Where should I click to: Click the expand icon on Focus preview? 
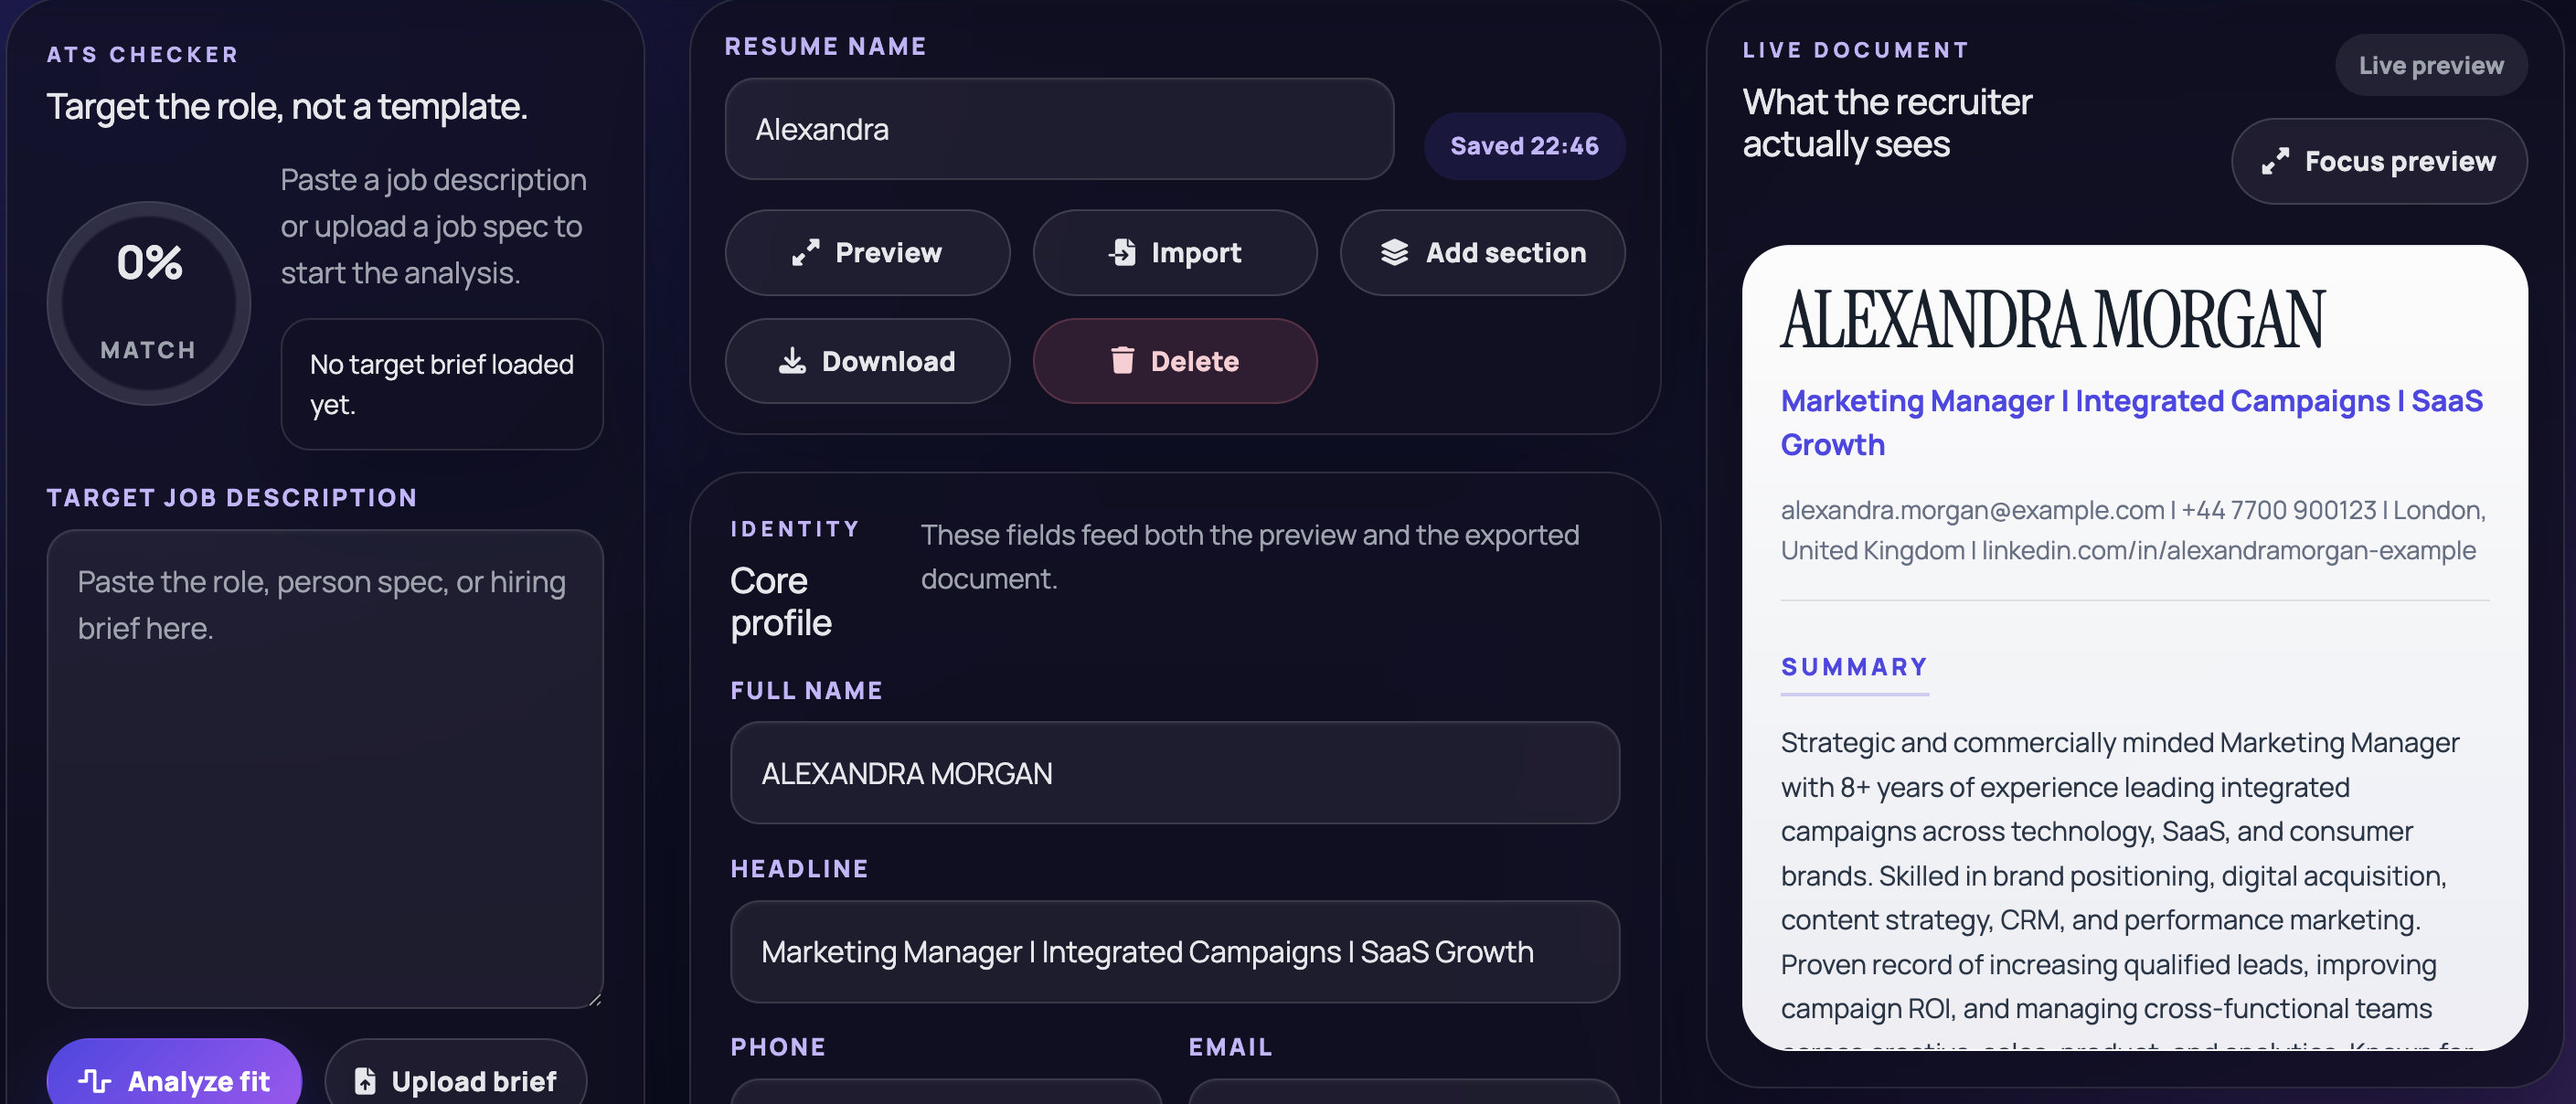pyautogui.click(x=2275, y=162)
